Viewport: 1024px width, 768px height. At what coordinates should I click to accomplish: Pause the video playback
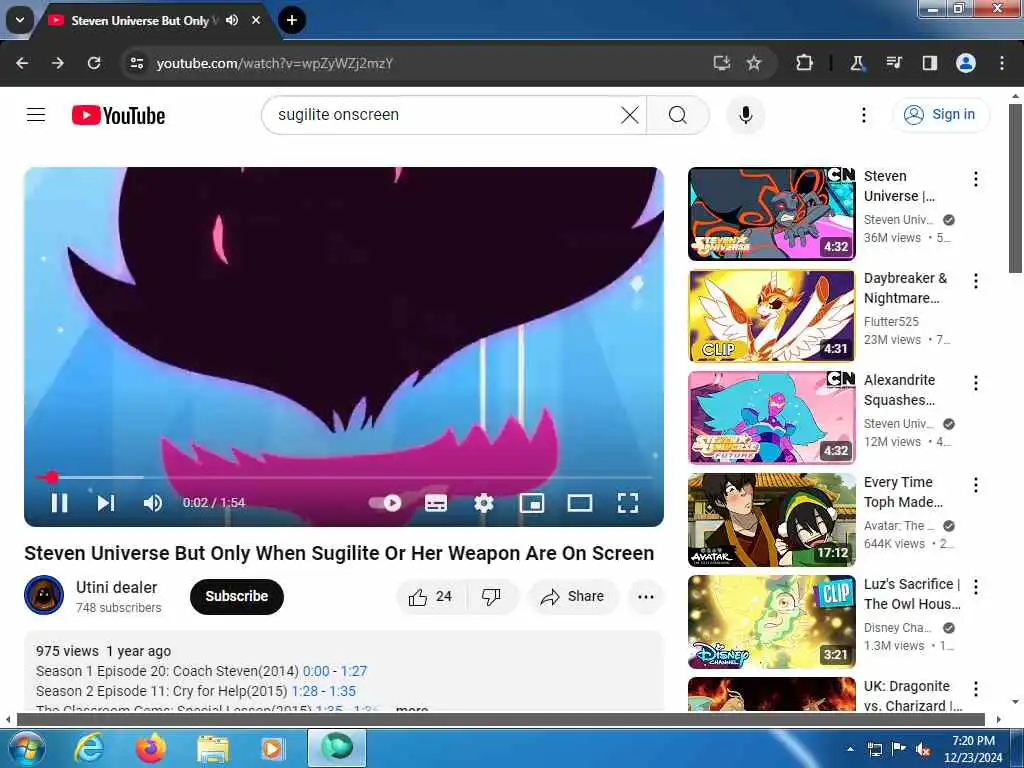(x=59, y=503)
